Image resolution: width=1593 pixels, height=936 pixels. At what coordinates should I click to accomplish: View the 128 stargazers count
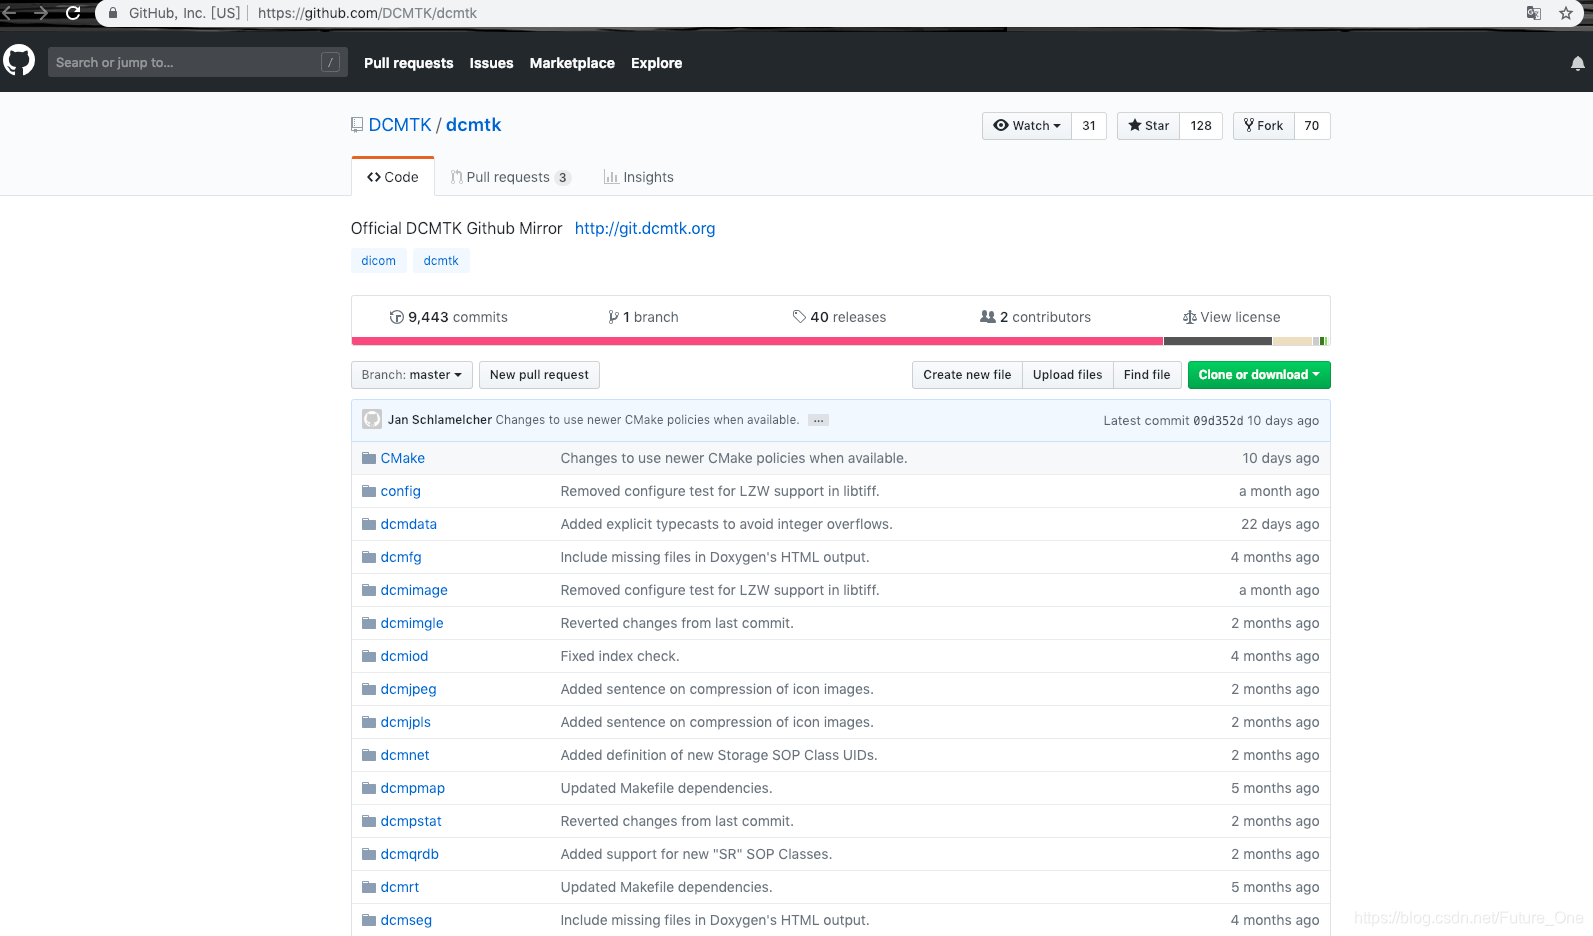tap(1201, 125)
